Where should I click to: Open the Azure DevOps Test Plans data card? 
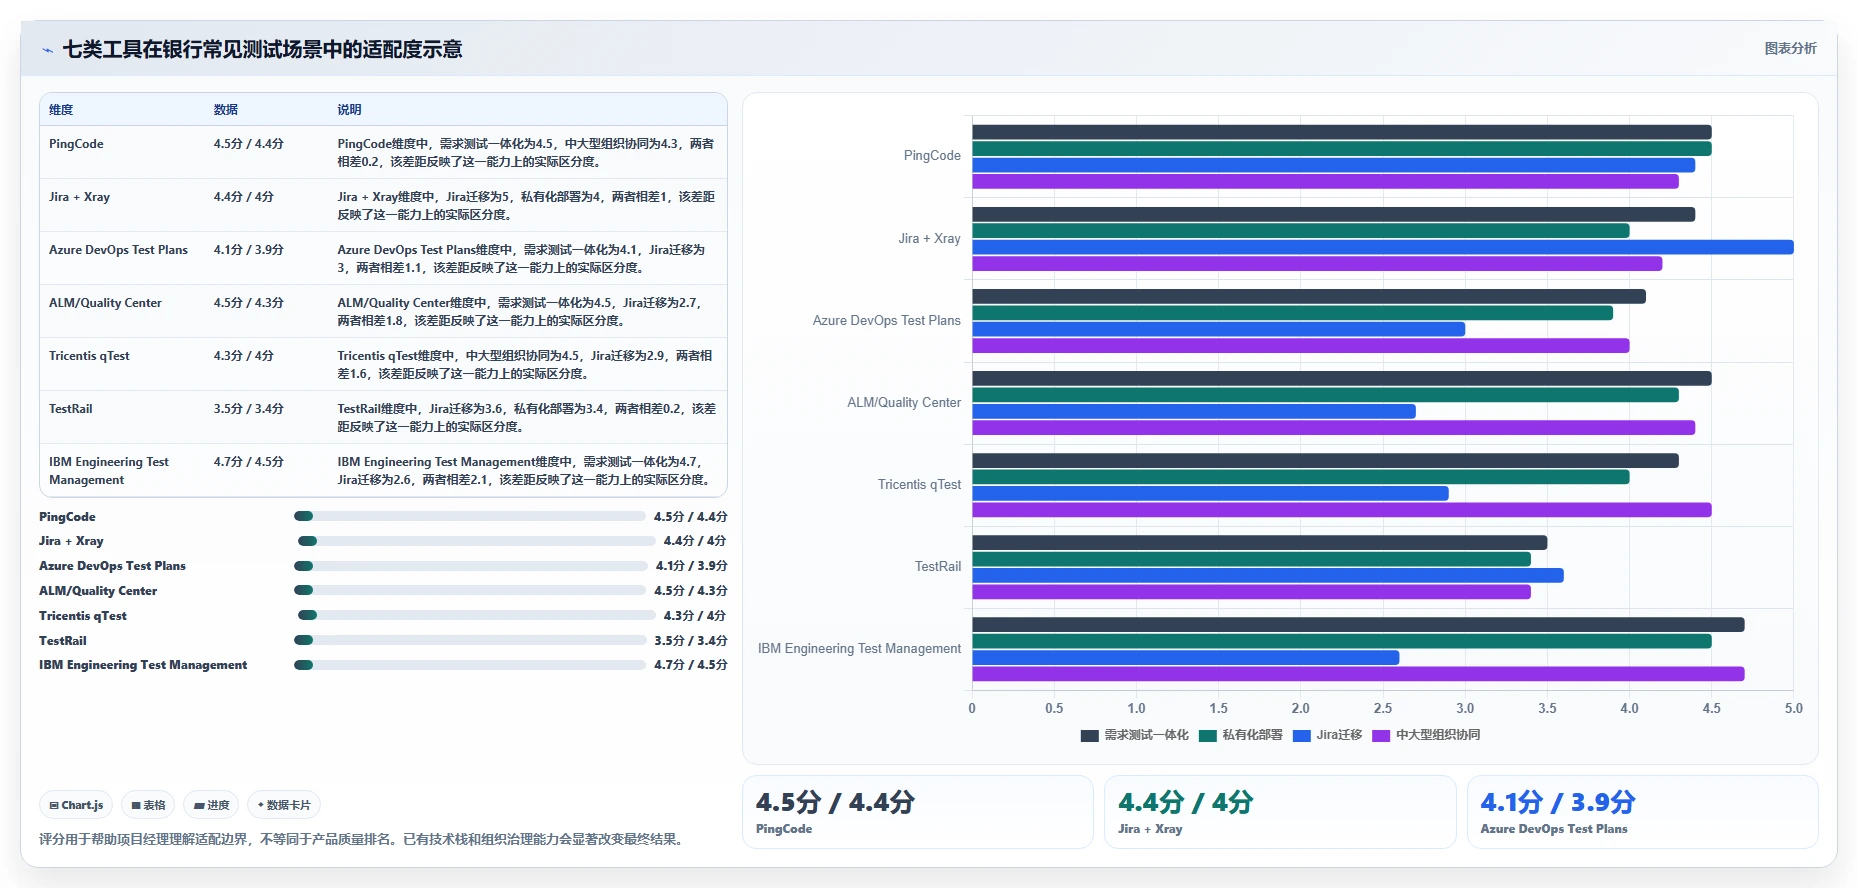(x=1642, y=812)
